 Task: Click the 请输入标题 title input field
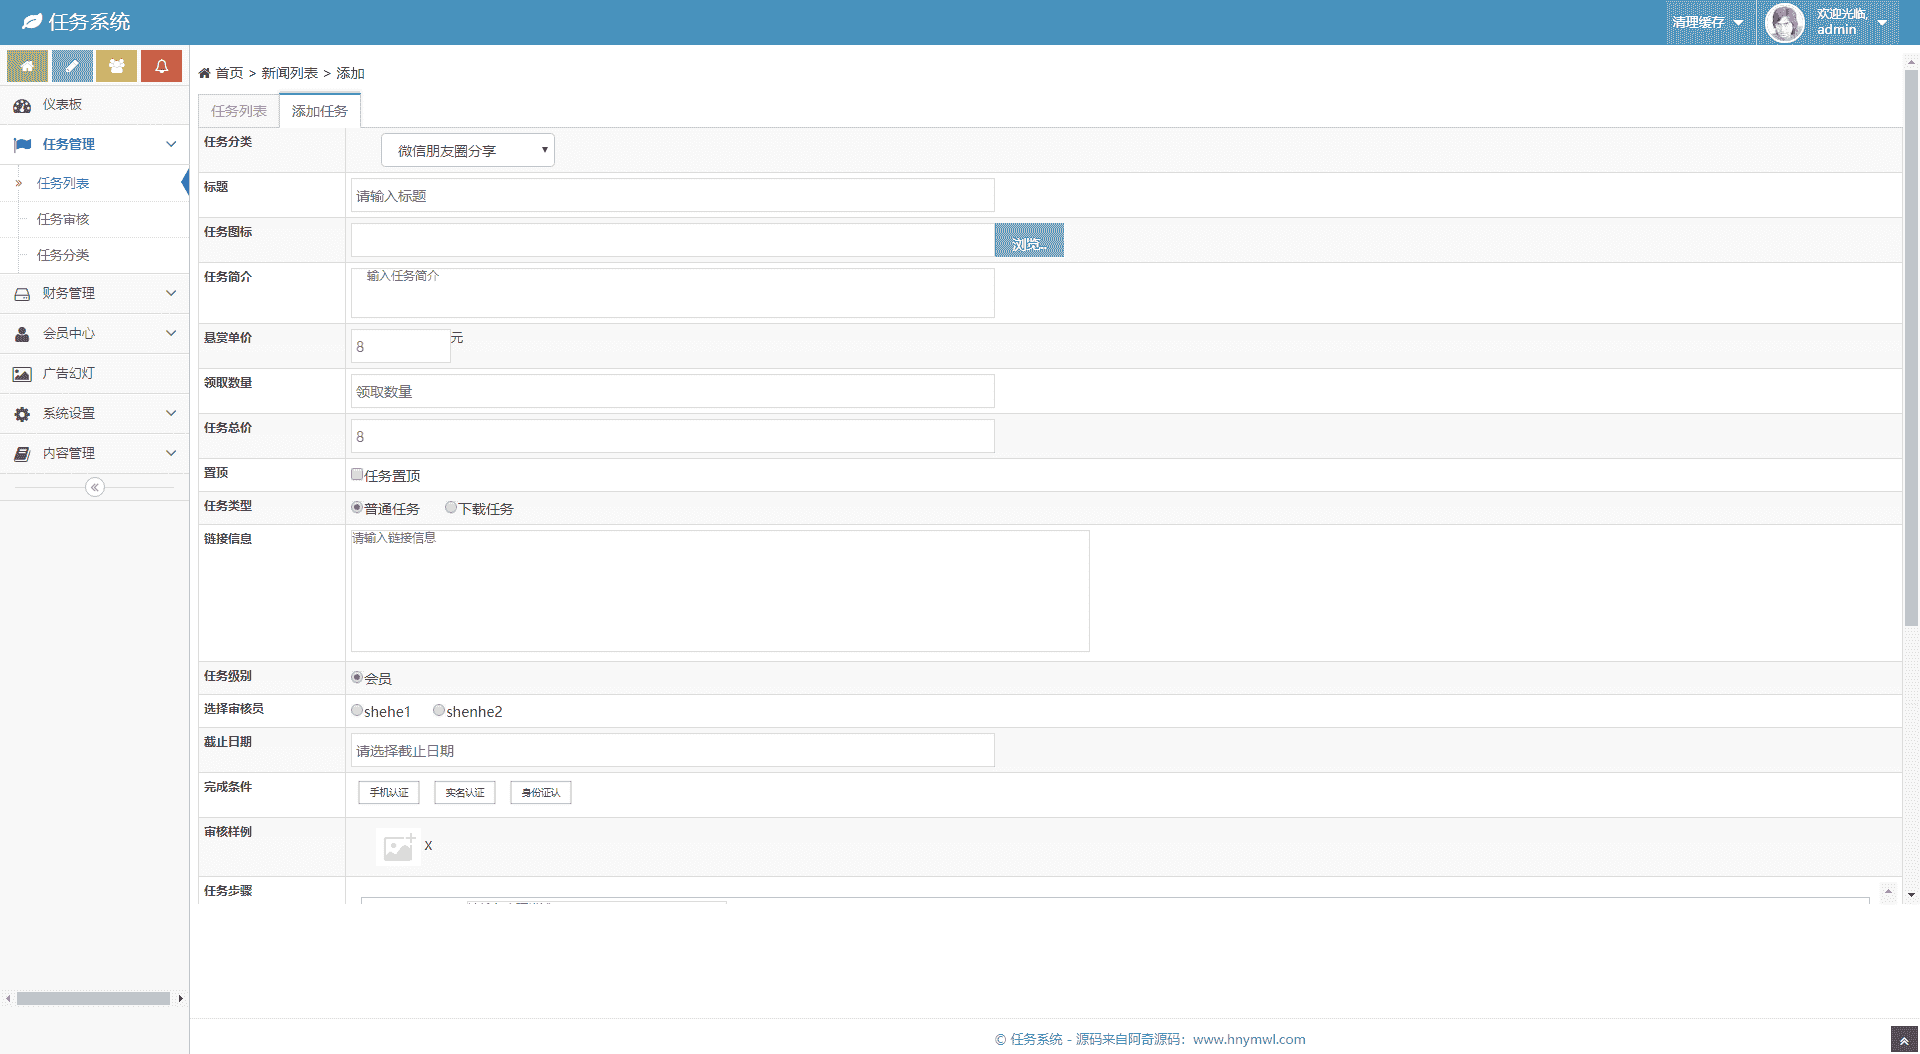(672, 195)
